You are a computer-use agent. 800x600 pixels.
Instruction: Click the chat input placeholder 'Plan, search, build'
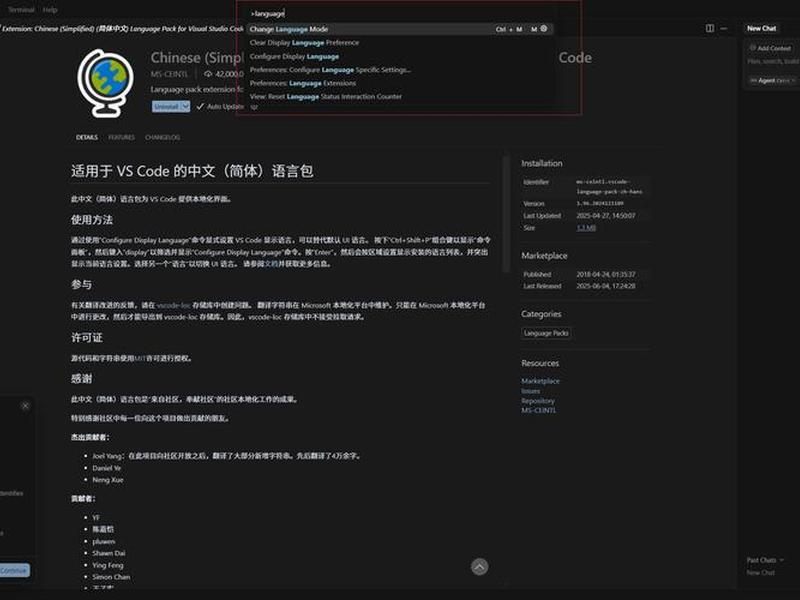[772, 61]
